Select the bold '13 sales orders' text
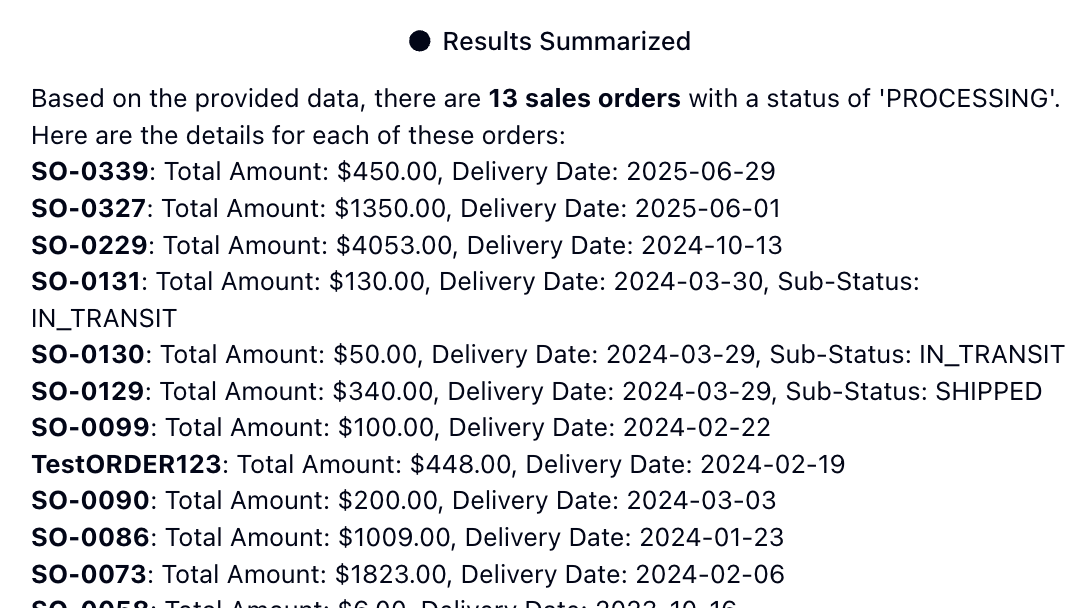 [584, 99]
